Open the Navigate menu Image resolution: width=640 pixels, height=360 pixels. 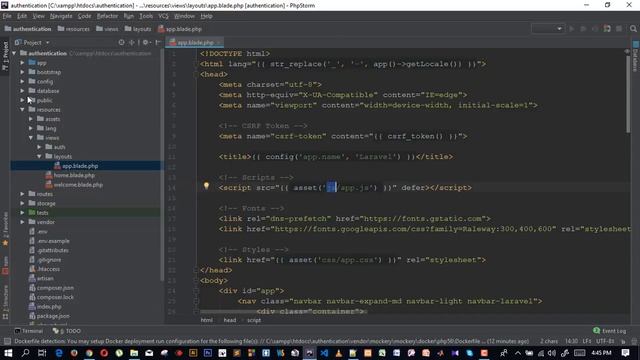[61, 16]
